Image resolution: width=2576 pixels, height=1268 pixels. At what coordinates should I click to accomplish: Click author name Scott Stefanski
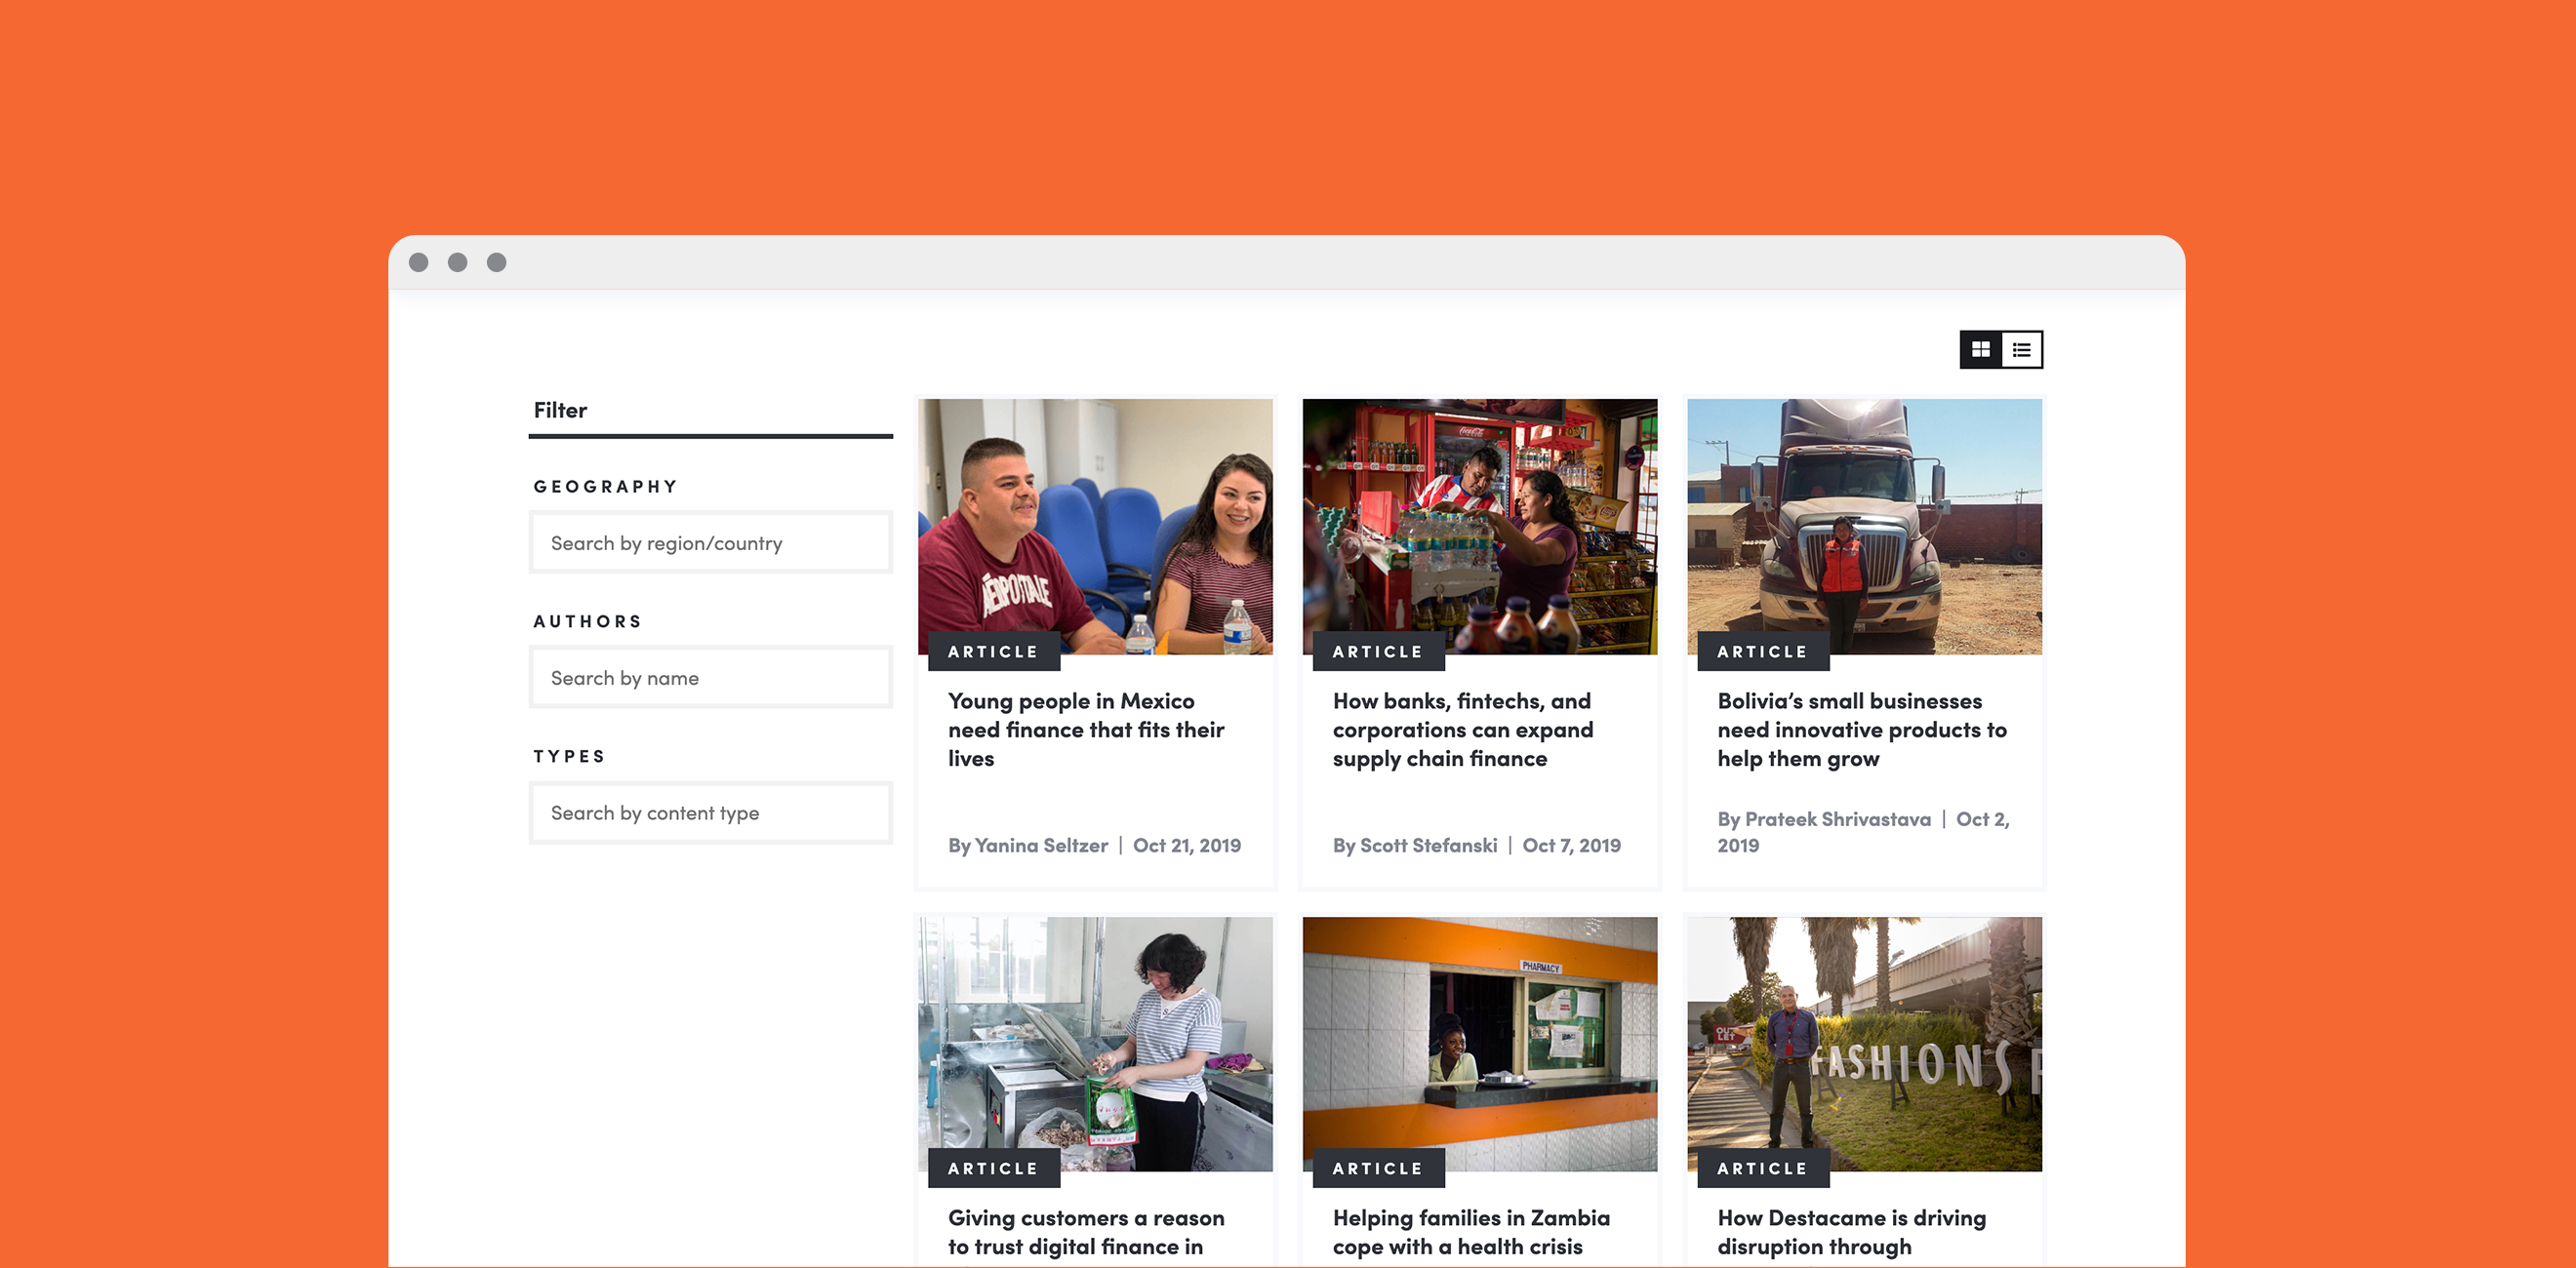point(1428,846)
